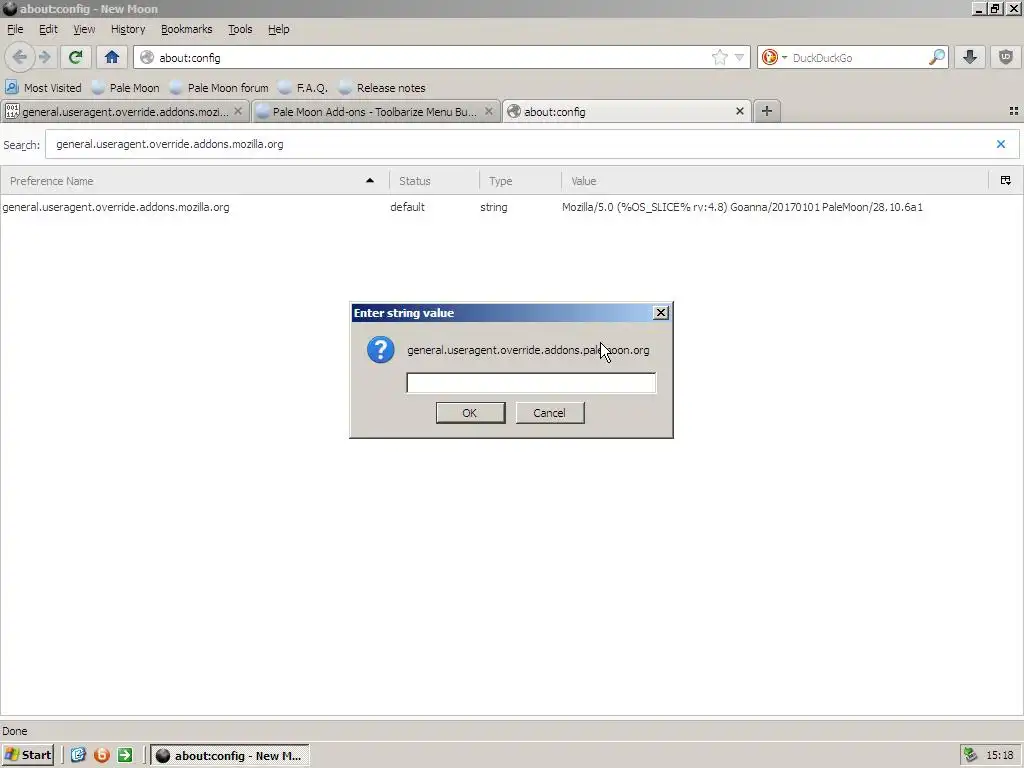
Task: Open the Pale Moon forum bookmark
Action: 219,88
